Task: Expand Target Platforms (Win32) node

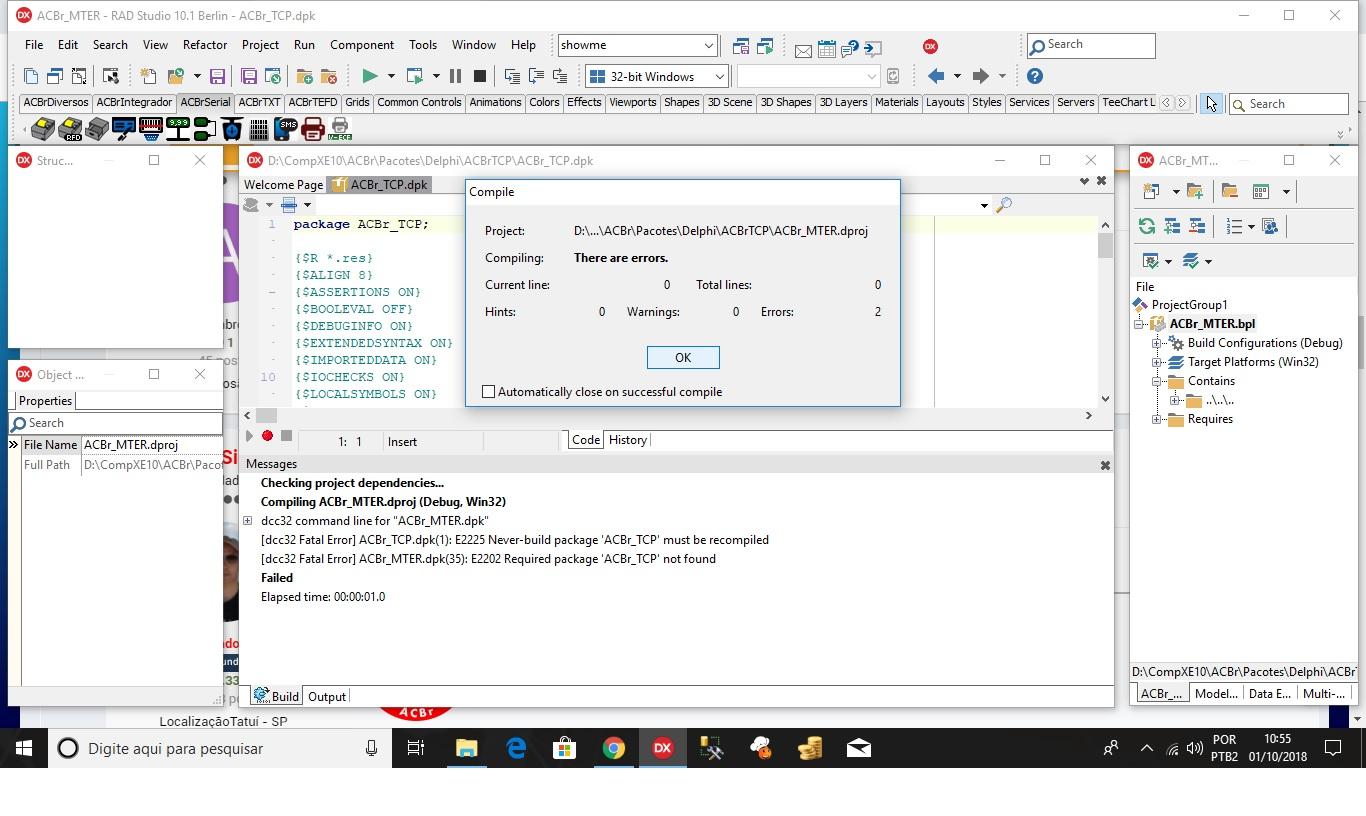Action: [1157, 362]
